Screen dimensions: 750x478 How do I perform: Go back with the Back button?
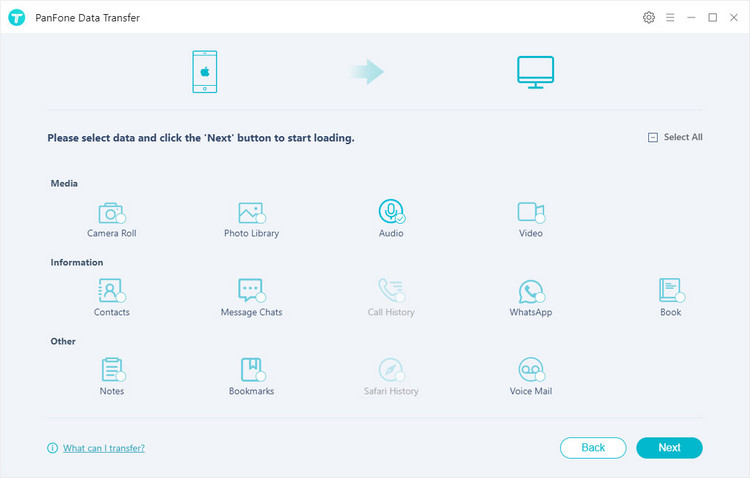(x=593, y=448)
